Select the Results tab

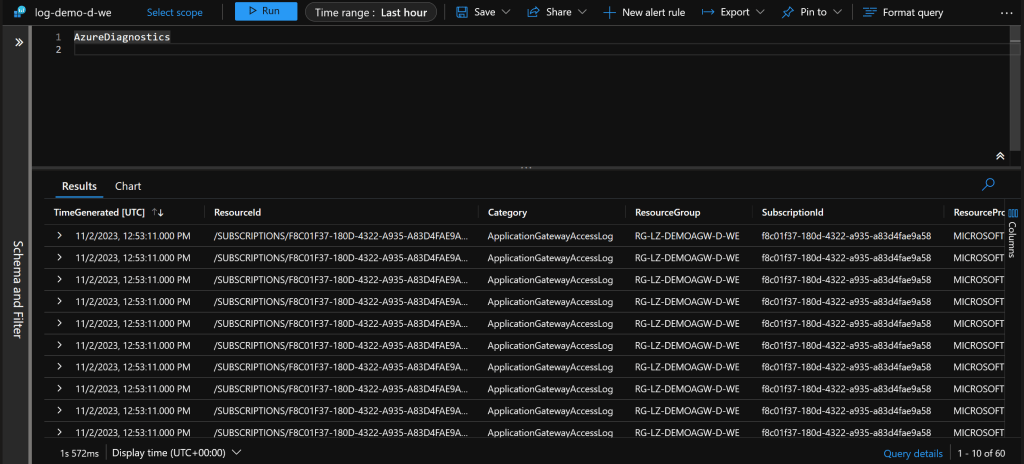[79, 186]
